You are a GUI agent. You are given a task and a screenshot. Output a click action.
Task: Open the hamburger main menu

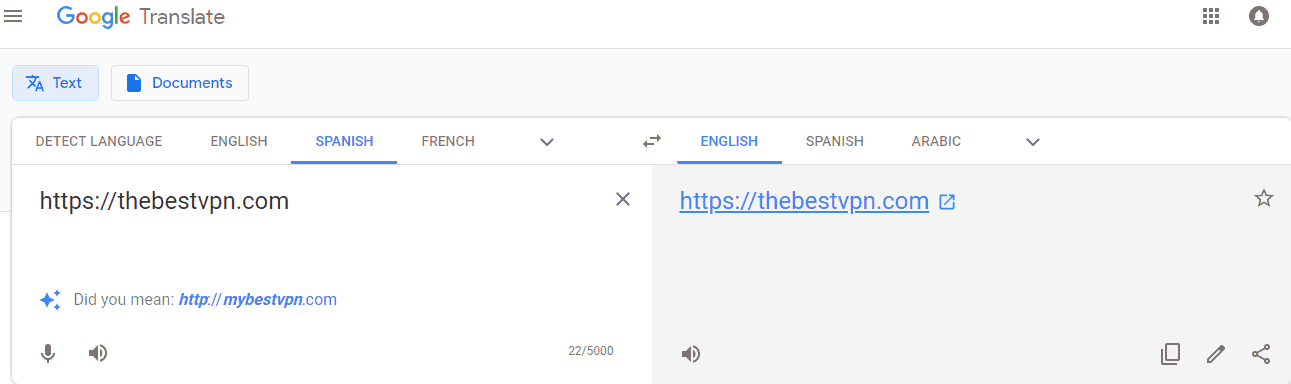click(x=14, y=16)
